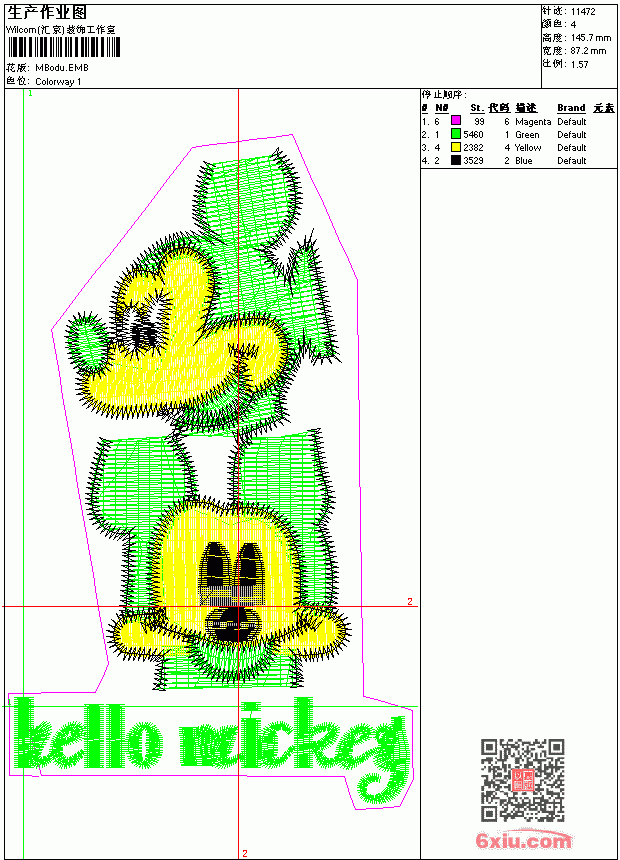This screenshot has height=860, width=620.
Task: Click the 6xiu.com watermark link
Action: [523, 840]
